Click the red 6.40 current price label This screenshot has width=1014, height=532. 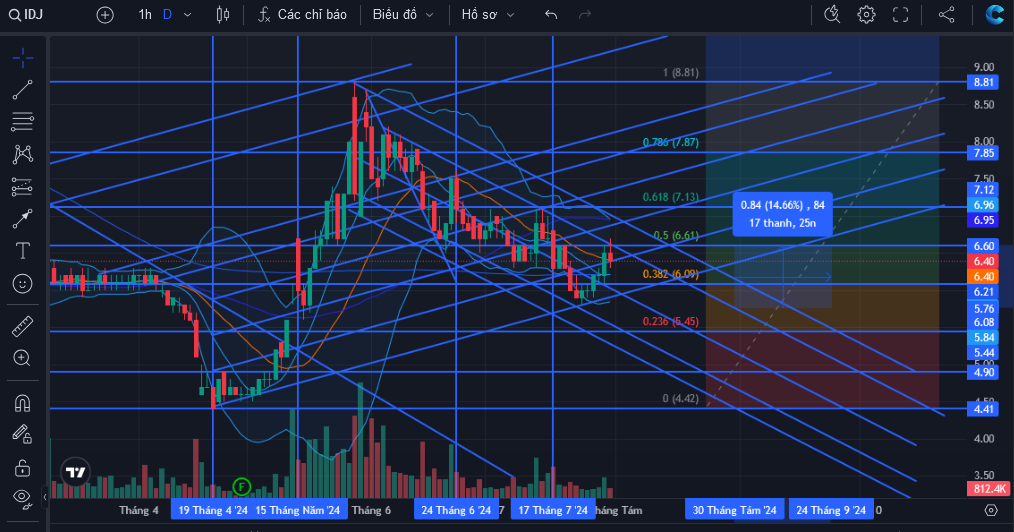point(984,261)
